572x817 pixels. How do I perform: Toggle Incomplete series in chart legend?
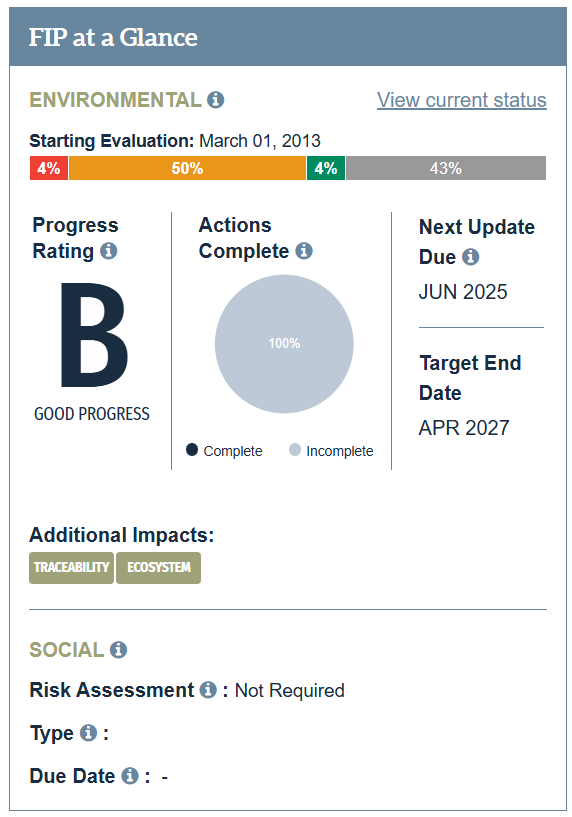point(331,451)
